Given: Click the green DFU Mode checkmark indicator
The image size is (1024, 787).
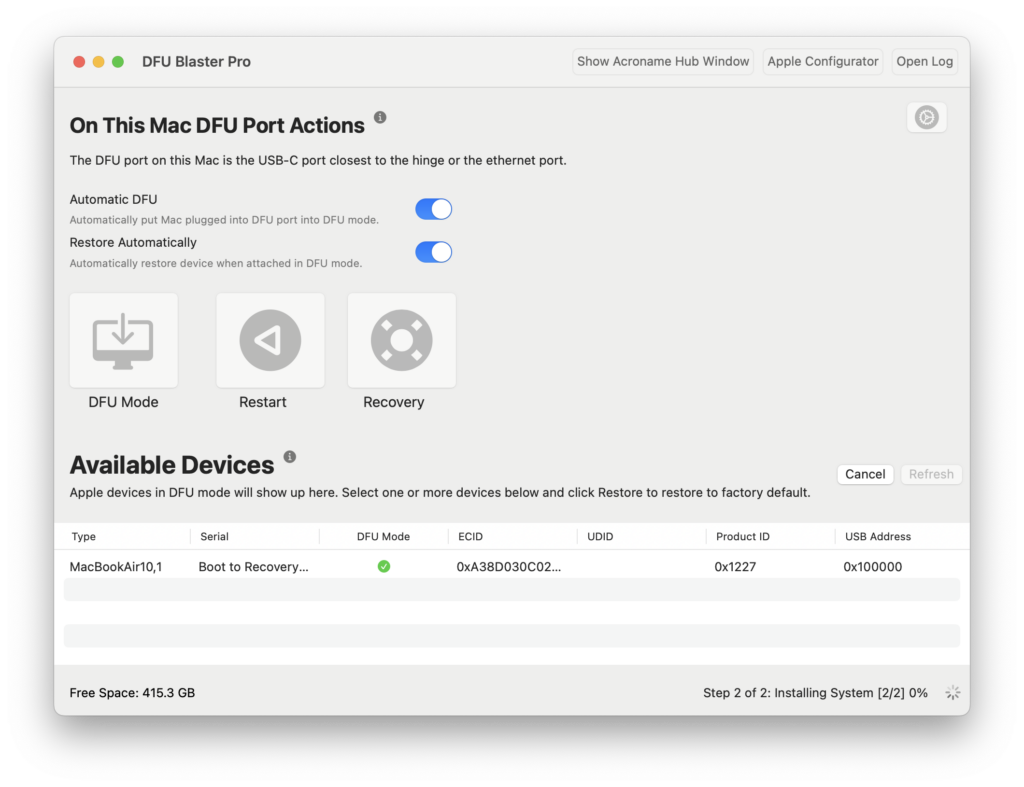Looking at the screenshot, I should tap(384, 566).
